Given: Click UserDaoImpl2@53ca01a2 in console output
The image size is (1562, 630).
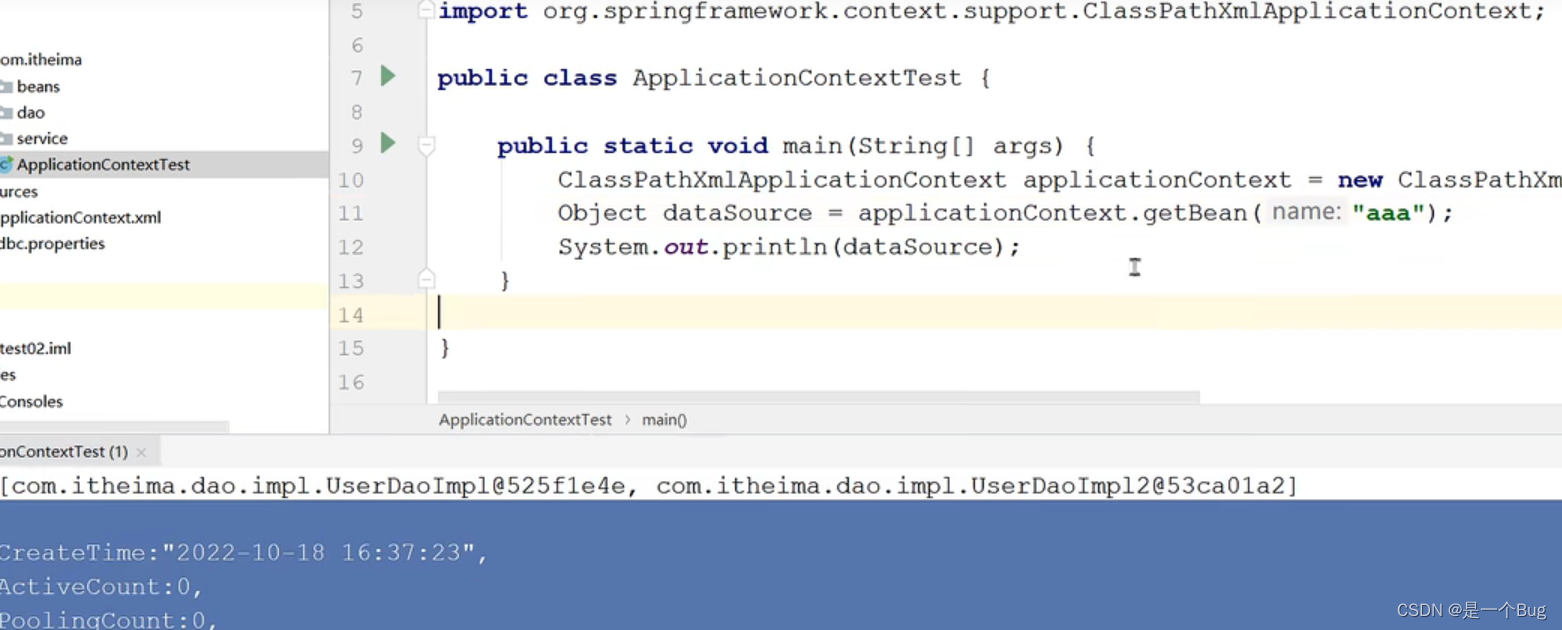Looking at the screenshot, I should (x=1128, y=487).
